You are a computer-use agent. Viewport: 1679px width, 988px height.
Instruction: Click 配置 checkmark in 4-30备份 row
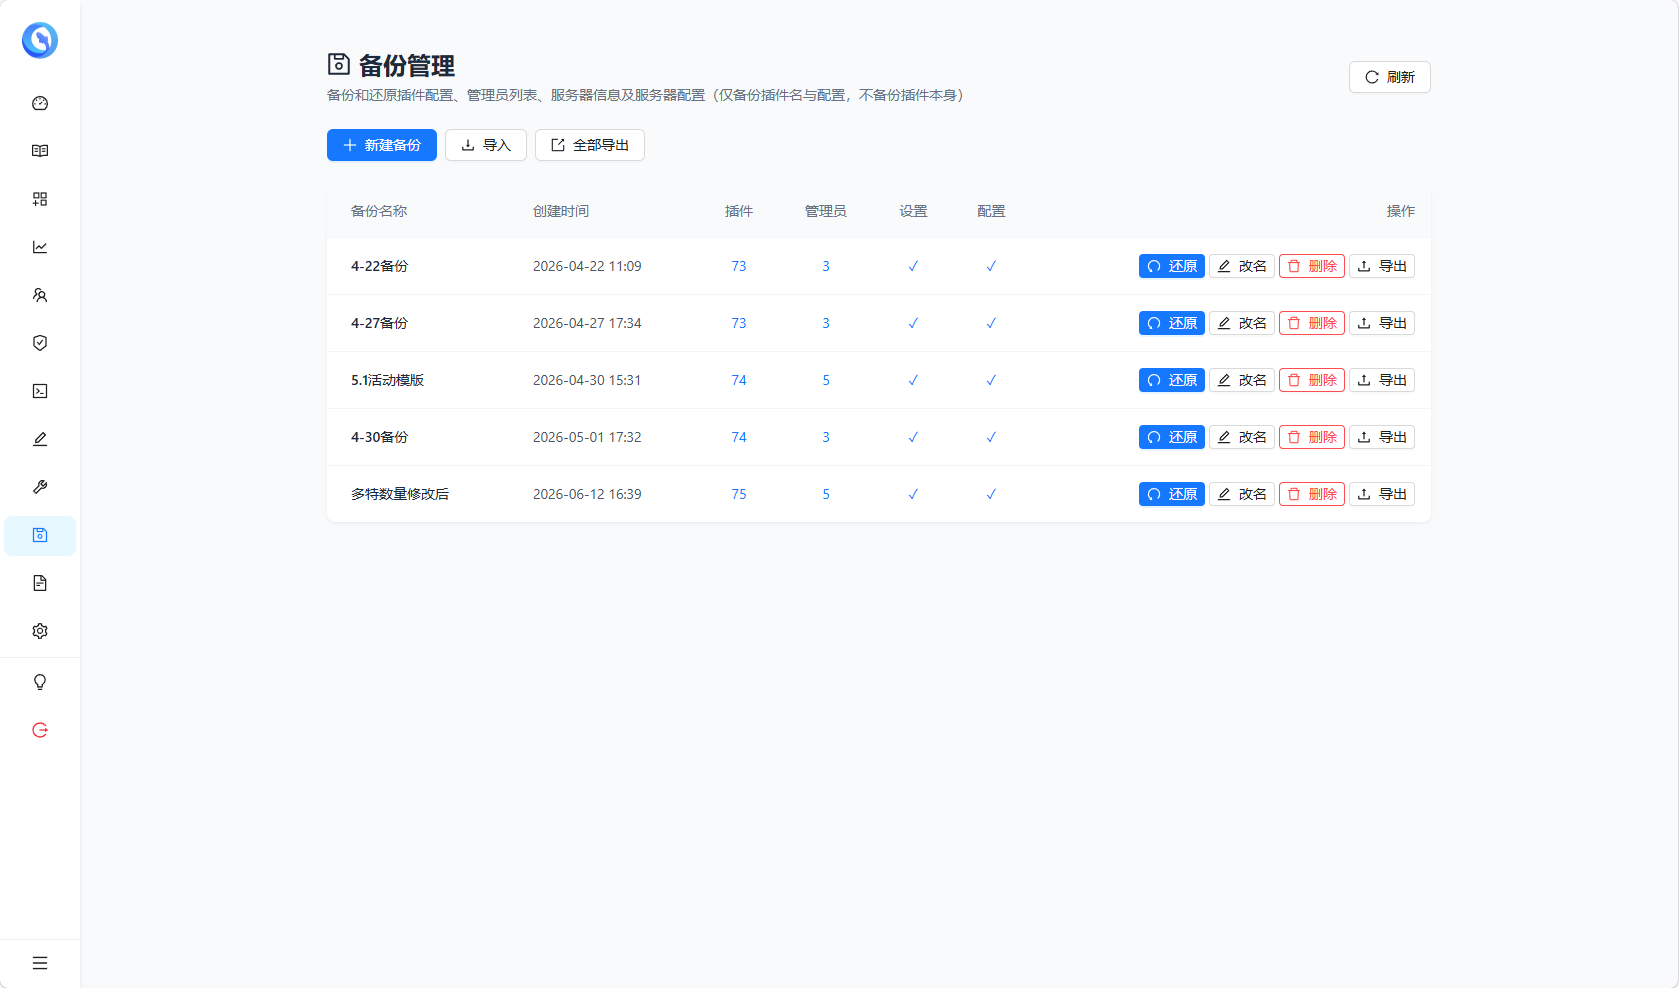click(991, 437)
